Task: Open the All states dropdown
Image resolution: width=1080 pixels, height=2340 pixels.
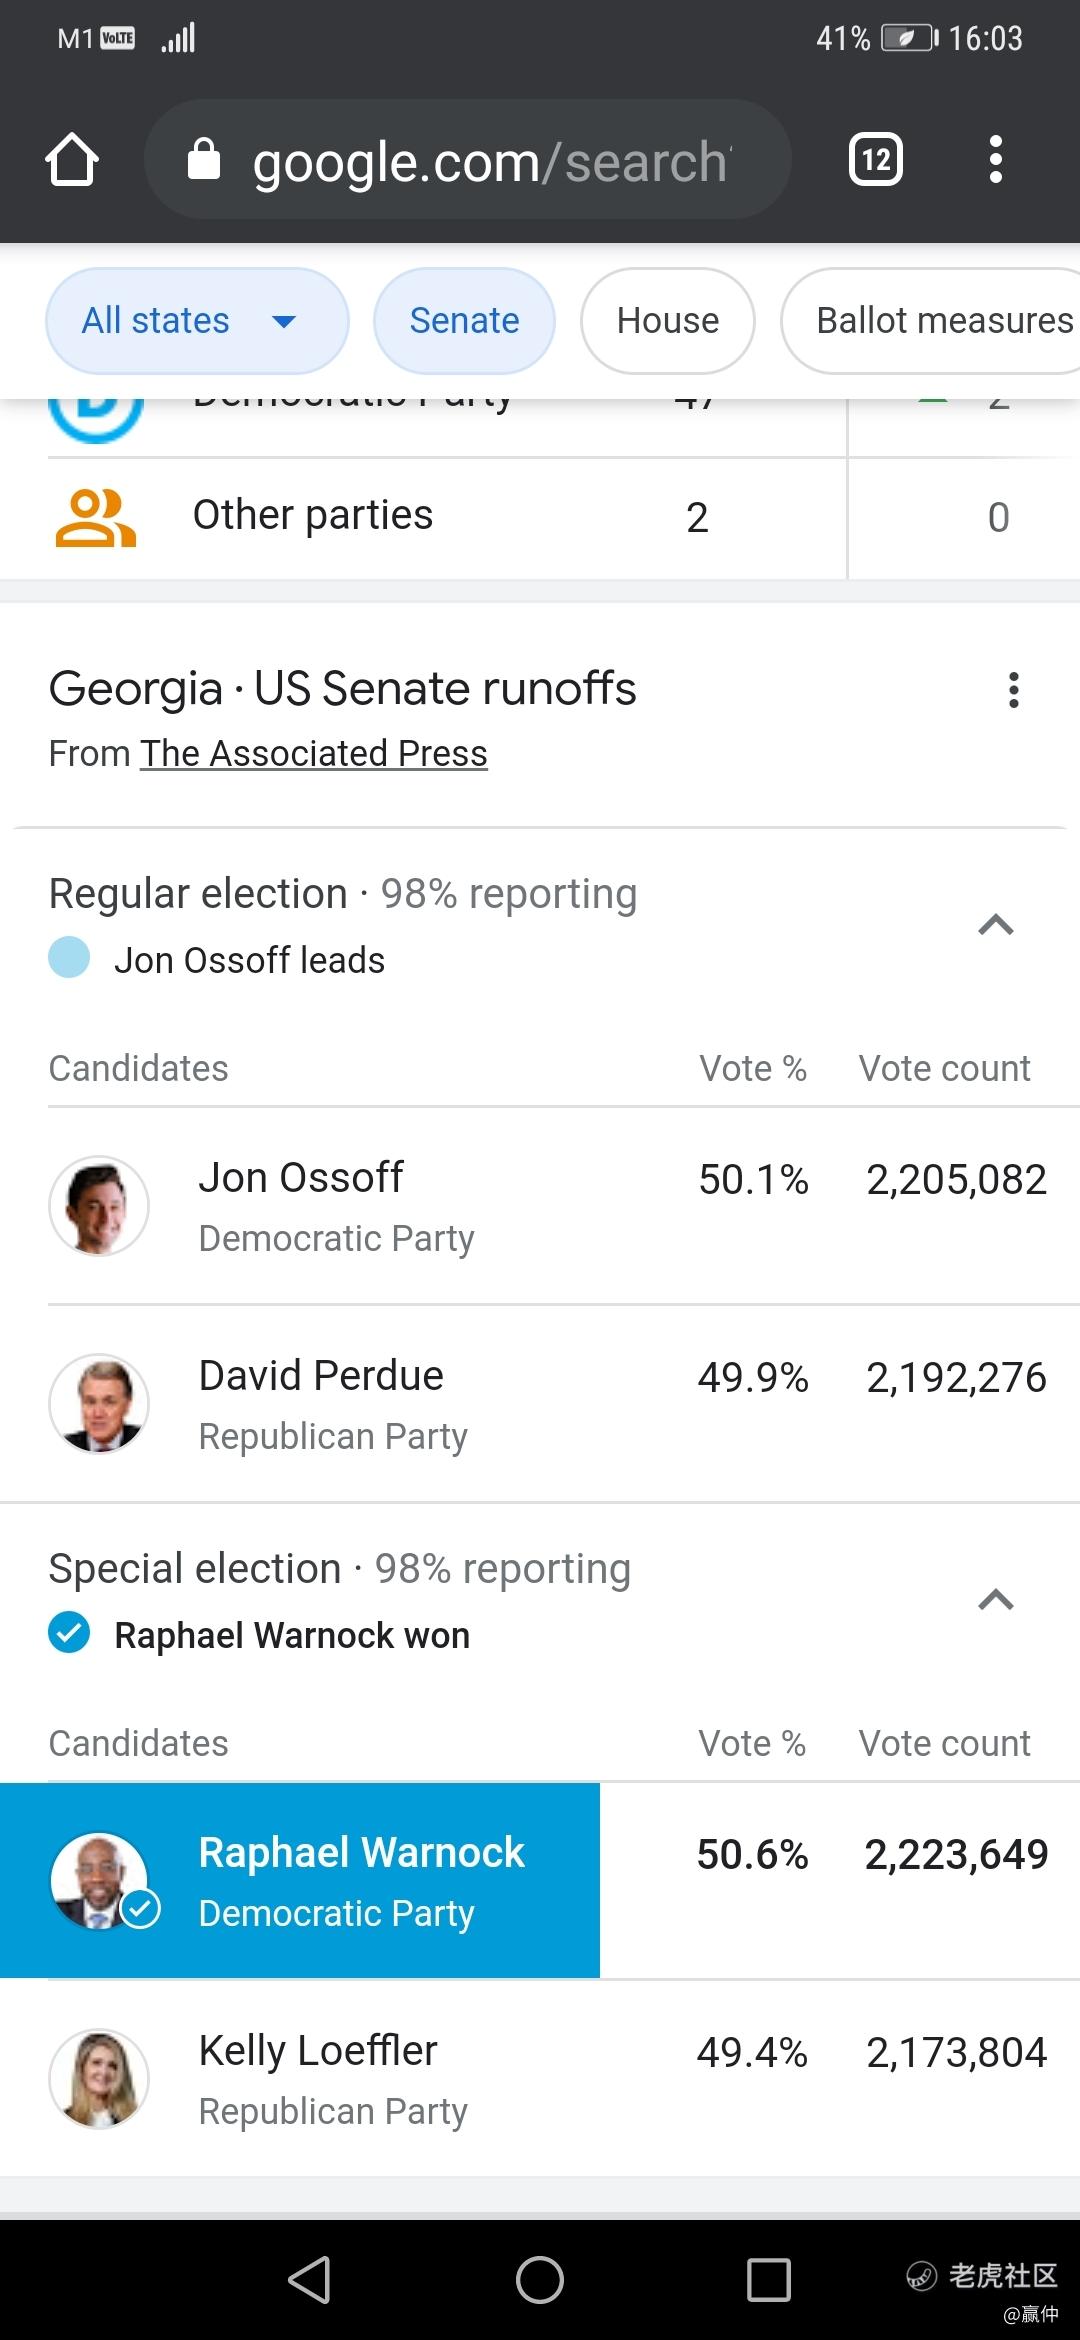Action: point(196,321)
